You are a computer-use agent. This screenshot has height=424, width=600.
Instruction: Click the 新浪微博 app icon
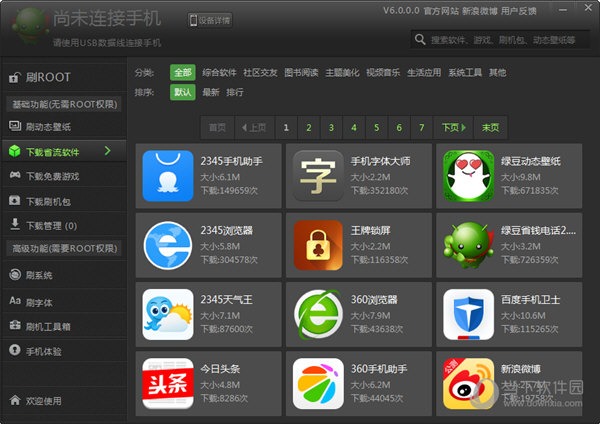click(468, 383)
